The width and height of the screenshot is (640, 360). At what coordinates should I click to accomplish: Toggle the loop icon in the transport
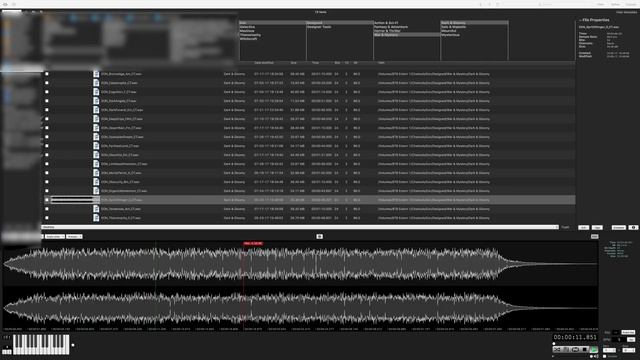(x=576, y=350)
